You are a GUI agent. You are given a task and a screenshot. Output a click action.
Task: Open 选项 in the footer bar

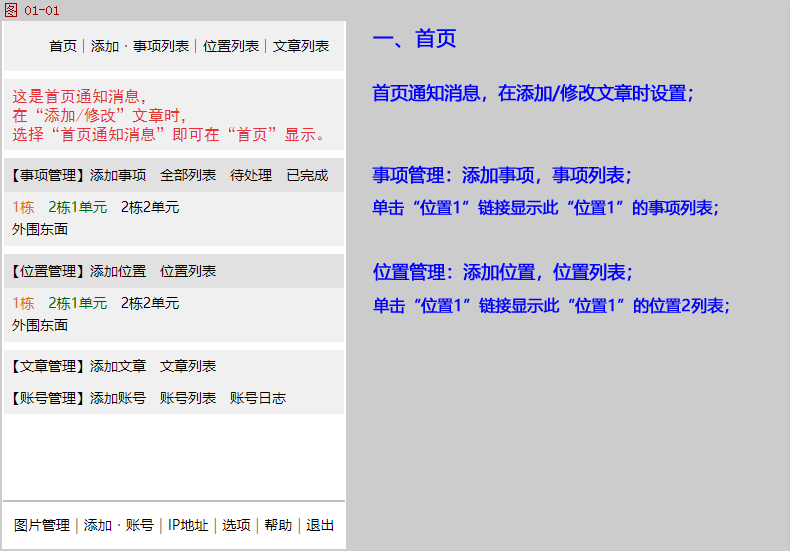[x=236, y=525]
